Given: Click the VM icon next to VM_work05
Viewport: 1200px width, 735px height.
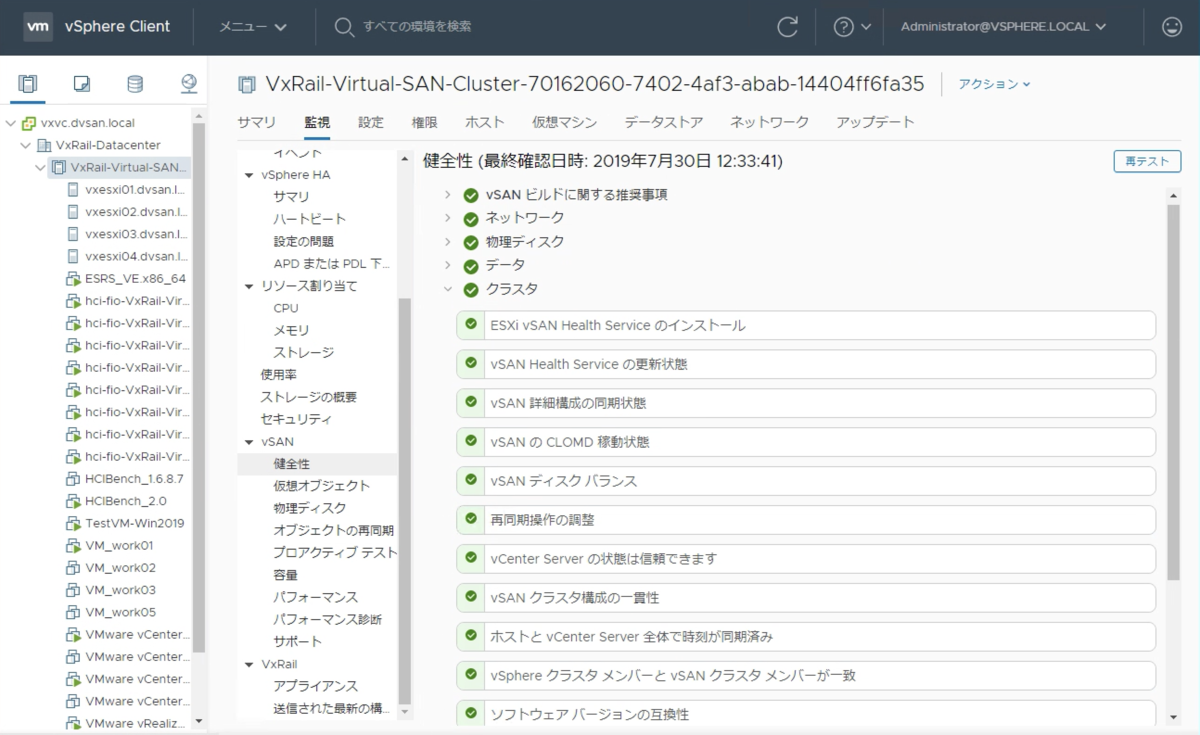Looking at the screenshot, I should (73, 612).
